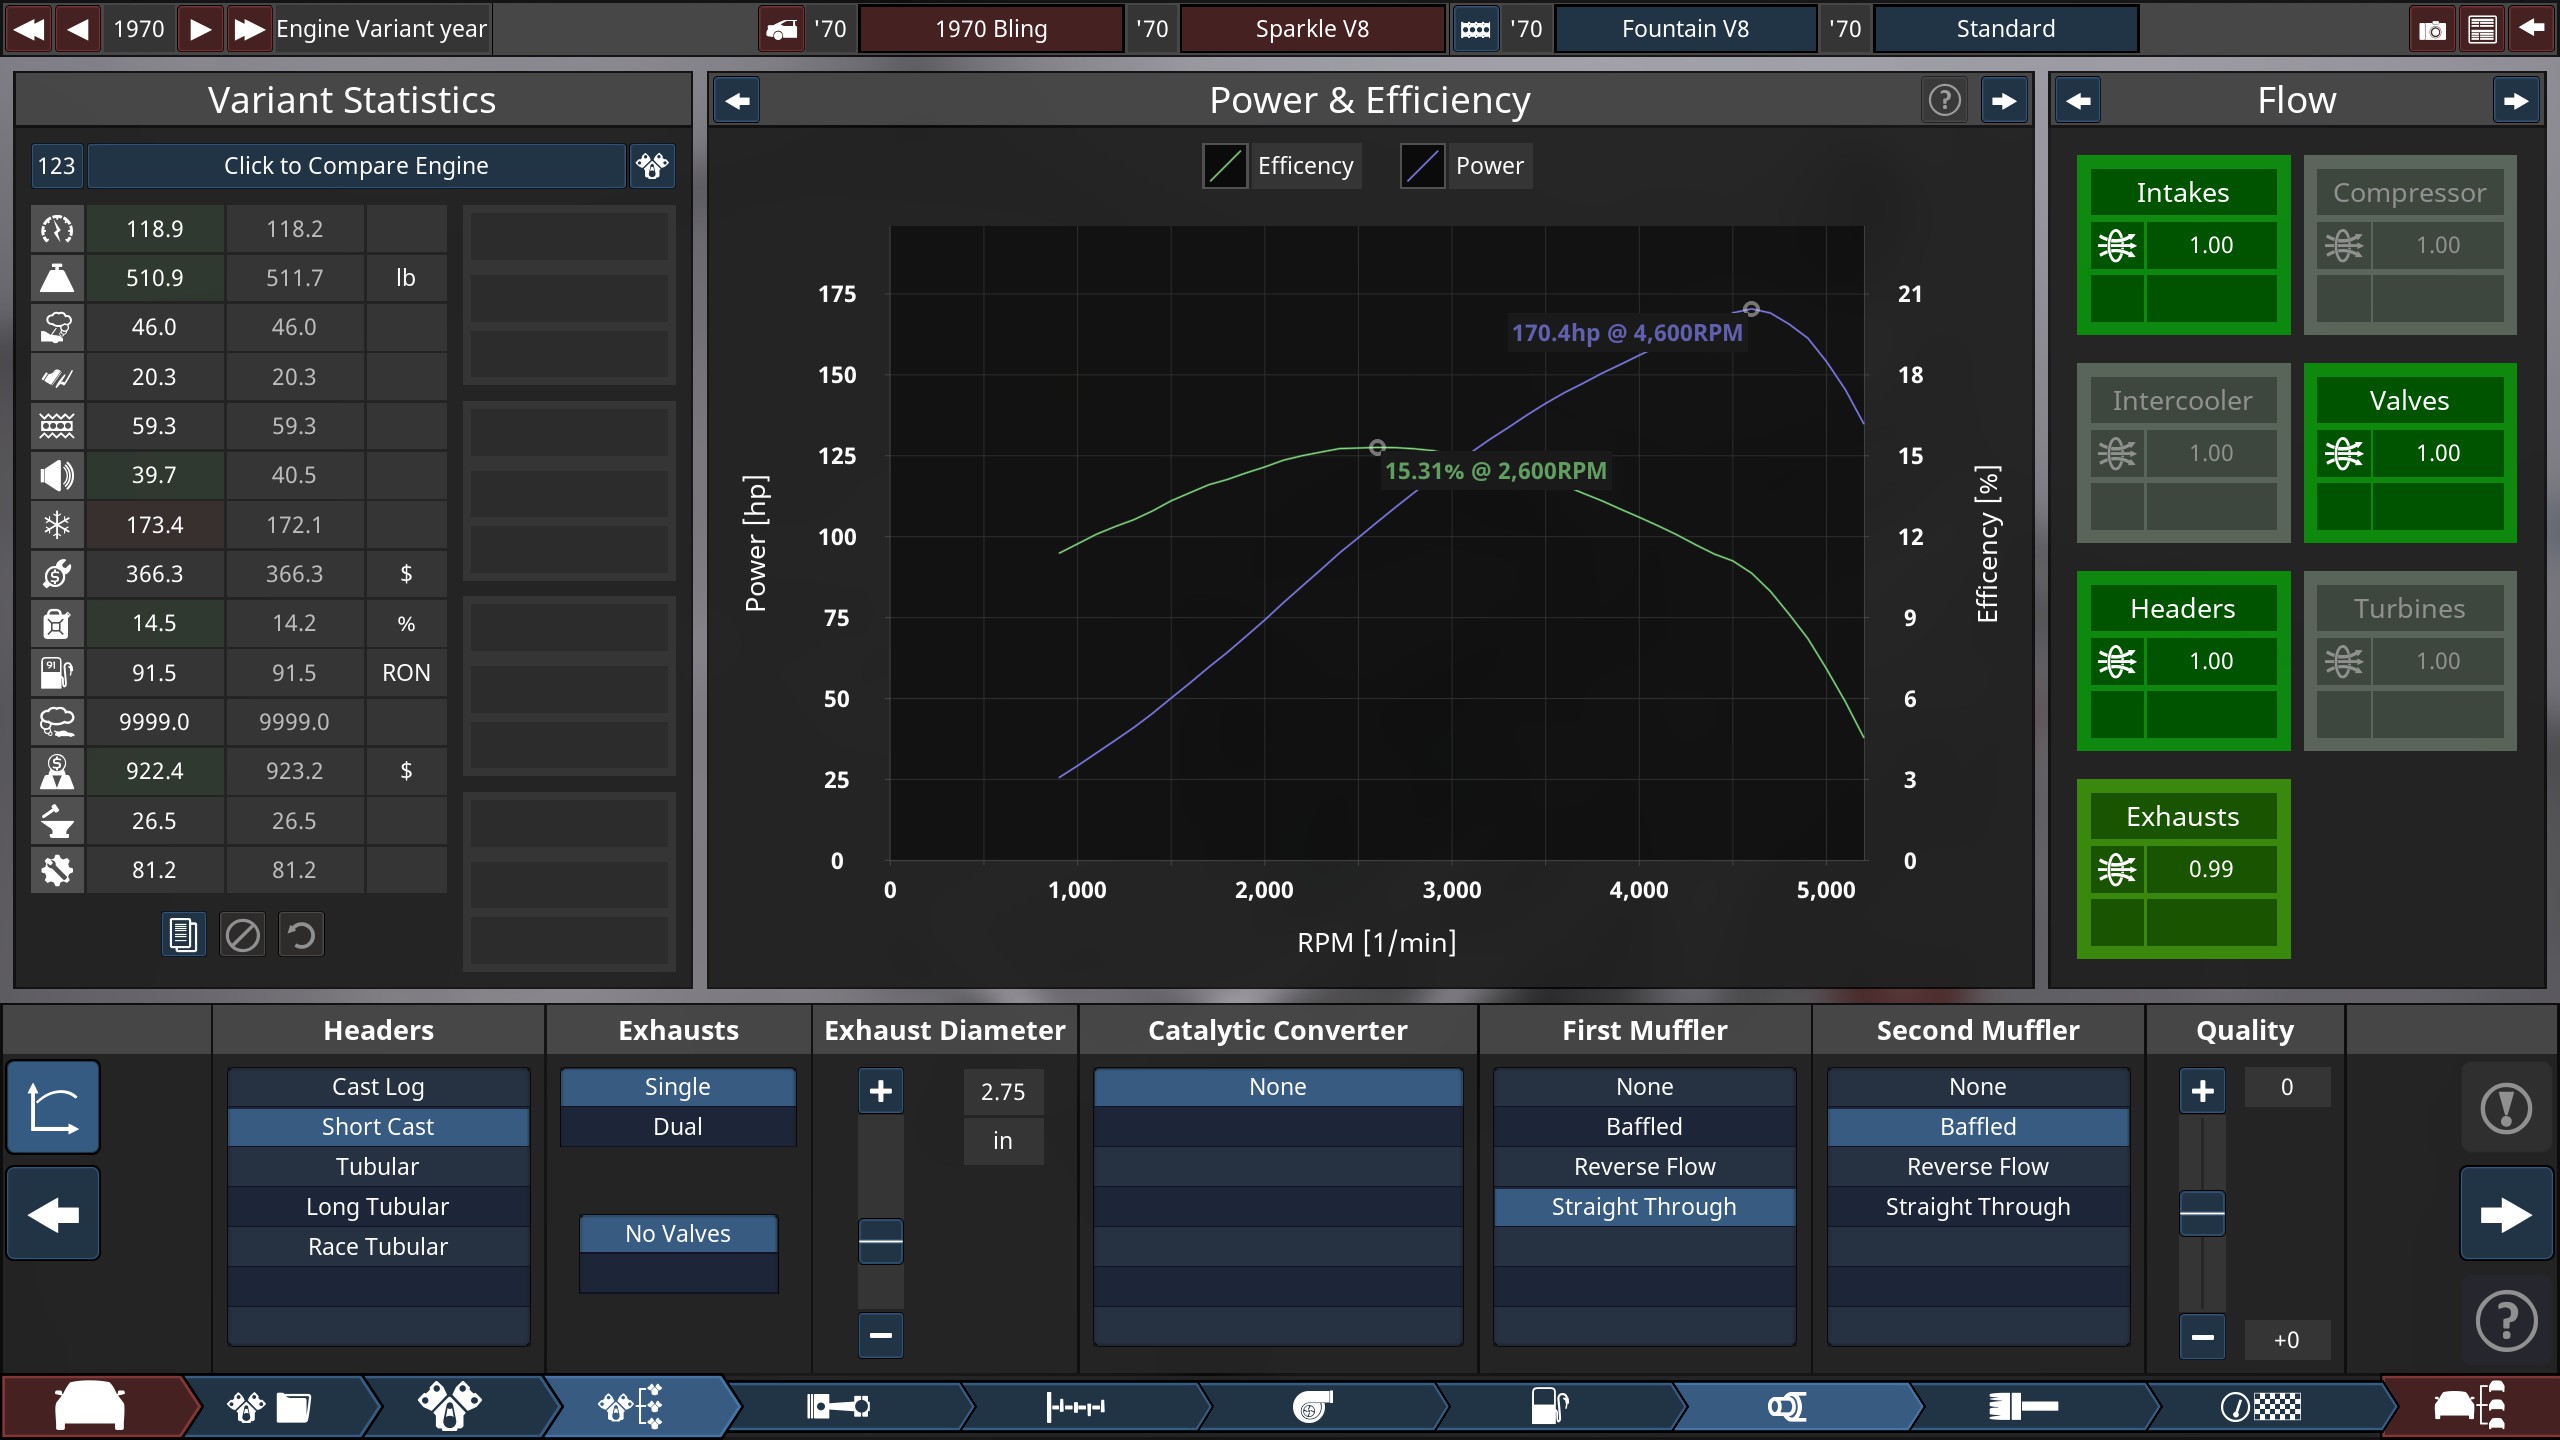Image resolution: width=2560 pixels, height=1440 pixels.
Task: Open the turbo tab in the bottom navigation
Action: pyautogui.click(x=1312, y=1407)
